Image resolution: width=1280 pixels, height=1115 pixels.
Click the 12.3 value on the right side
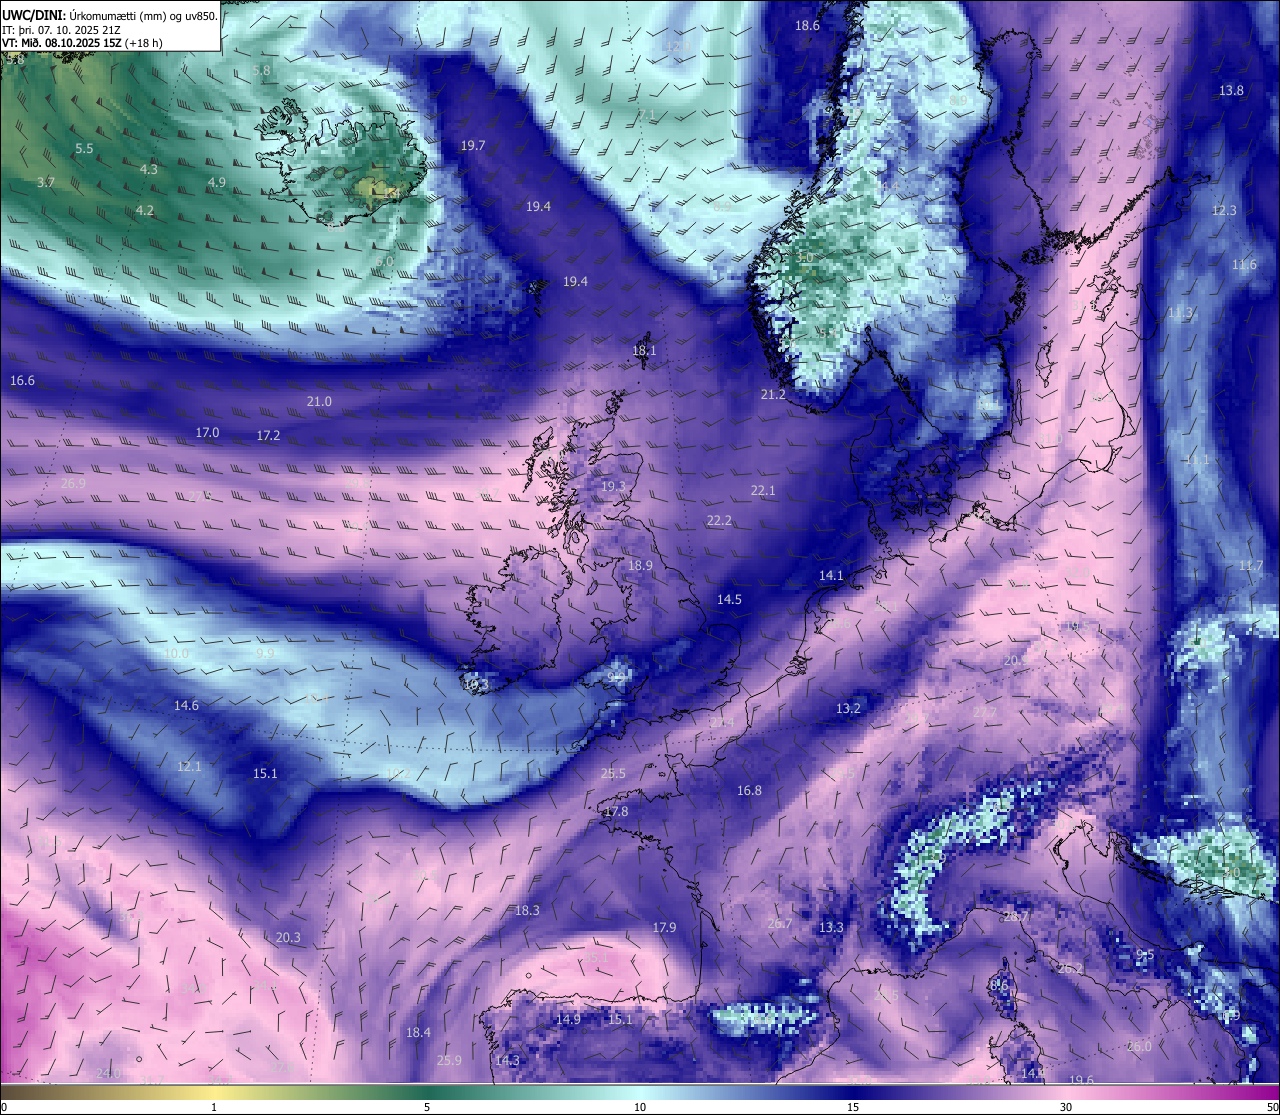point(1224,211)
